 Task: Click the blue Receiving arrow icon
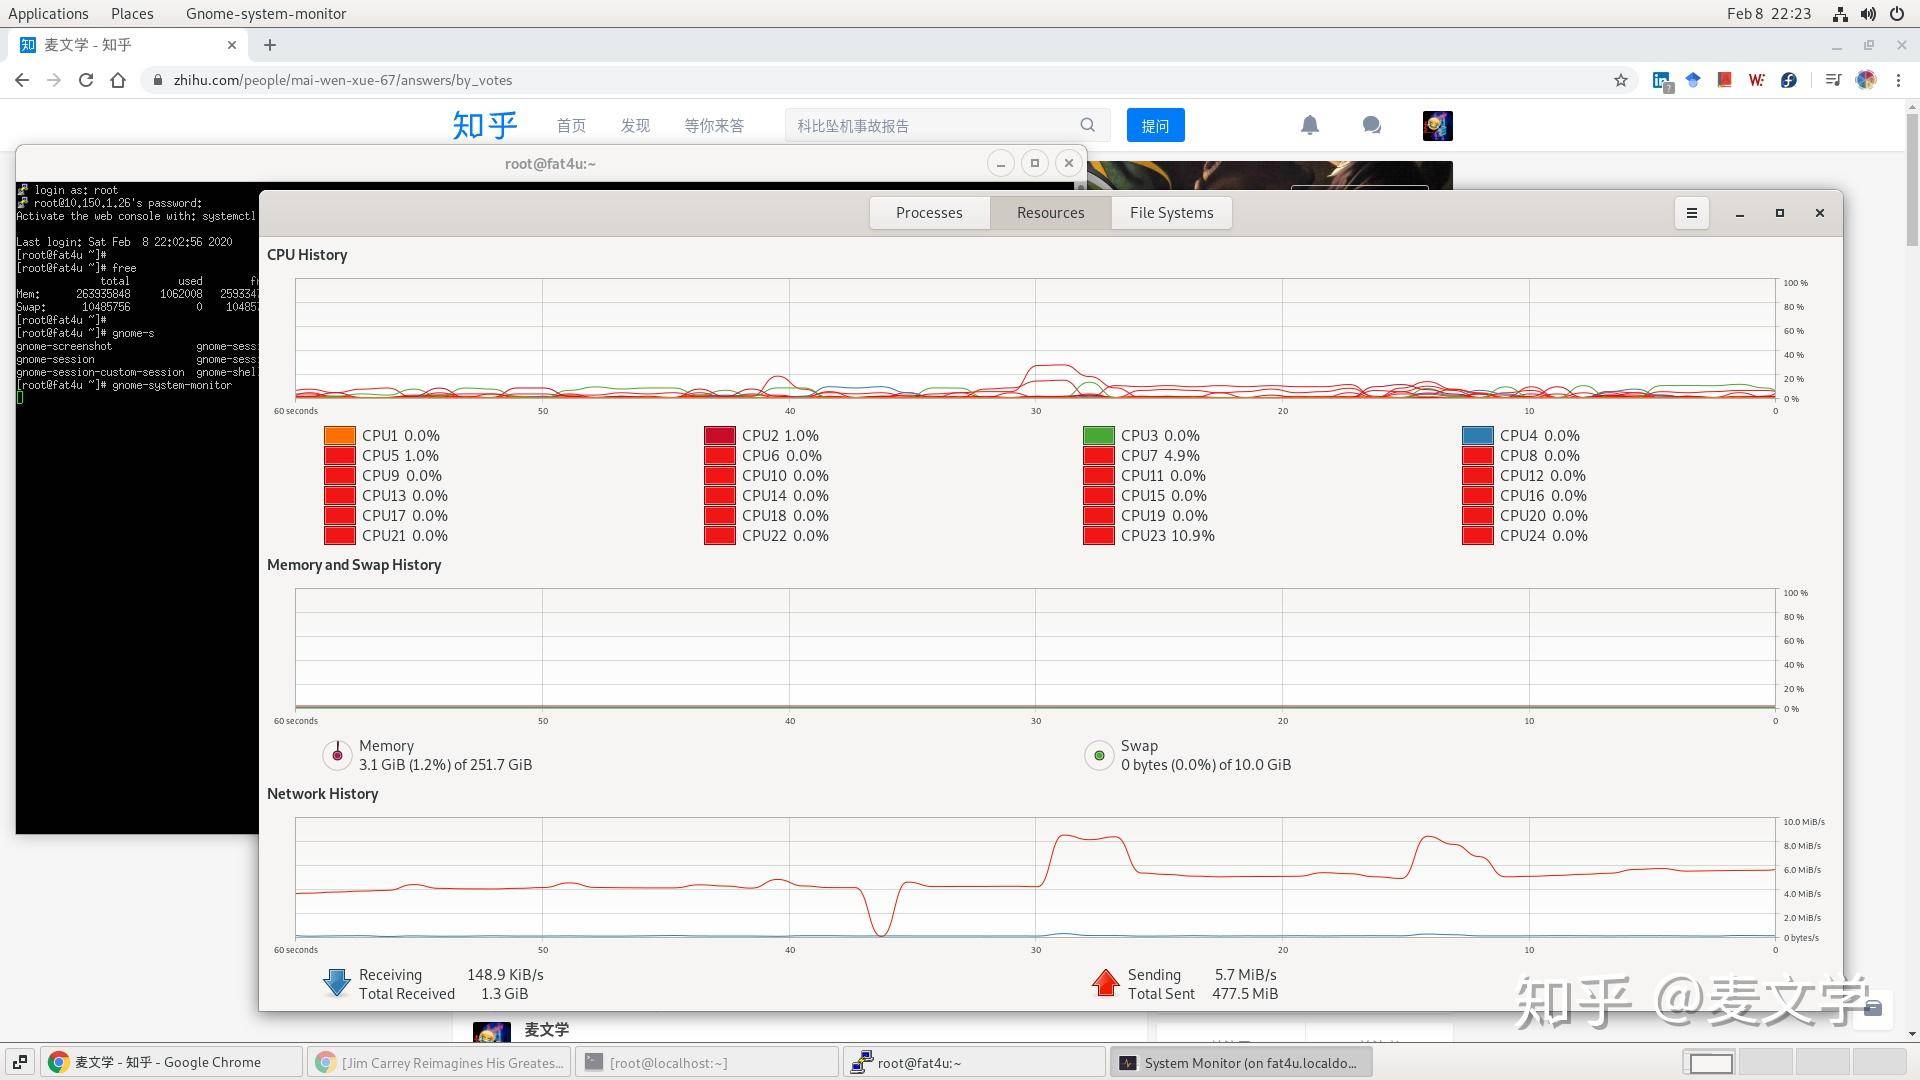pyautogui.click(x=337, y=983)
